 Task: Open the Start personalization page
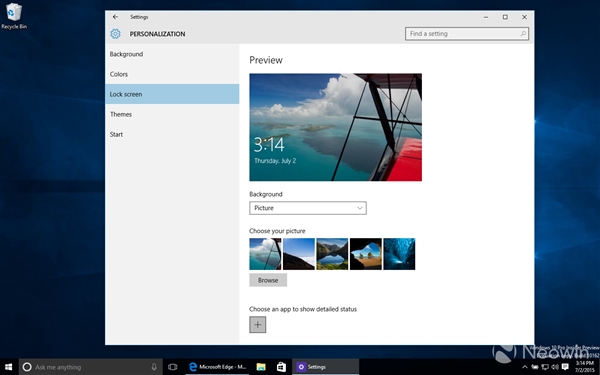[172, 134]
